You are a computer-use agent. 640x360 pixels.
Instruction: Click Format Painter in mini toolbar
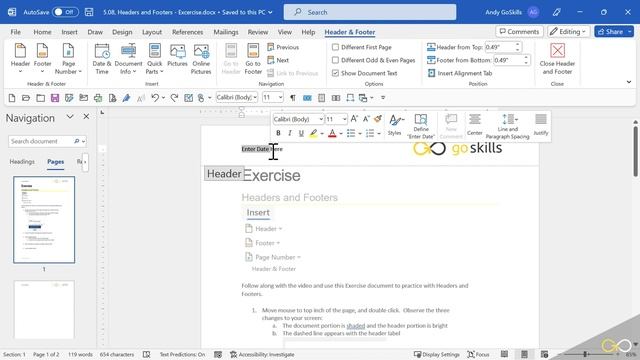point(378,119)
